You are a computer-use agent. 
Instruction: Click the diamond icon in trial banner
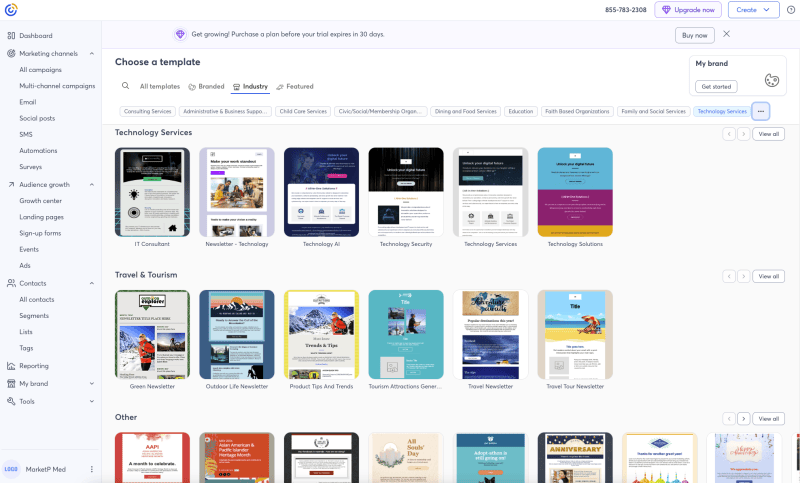click(180, 34)
